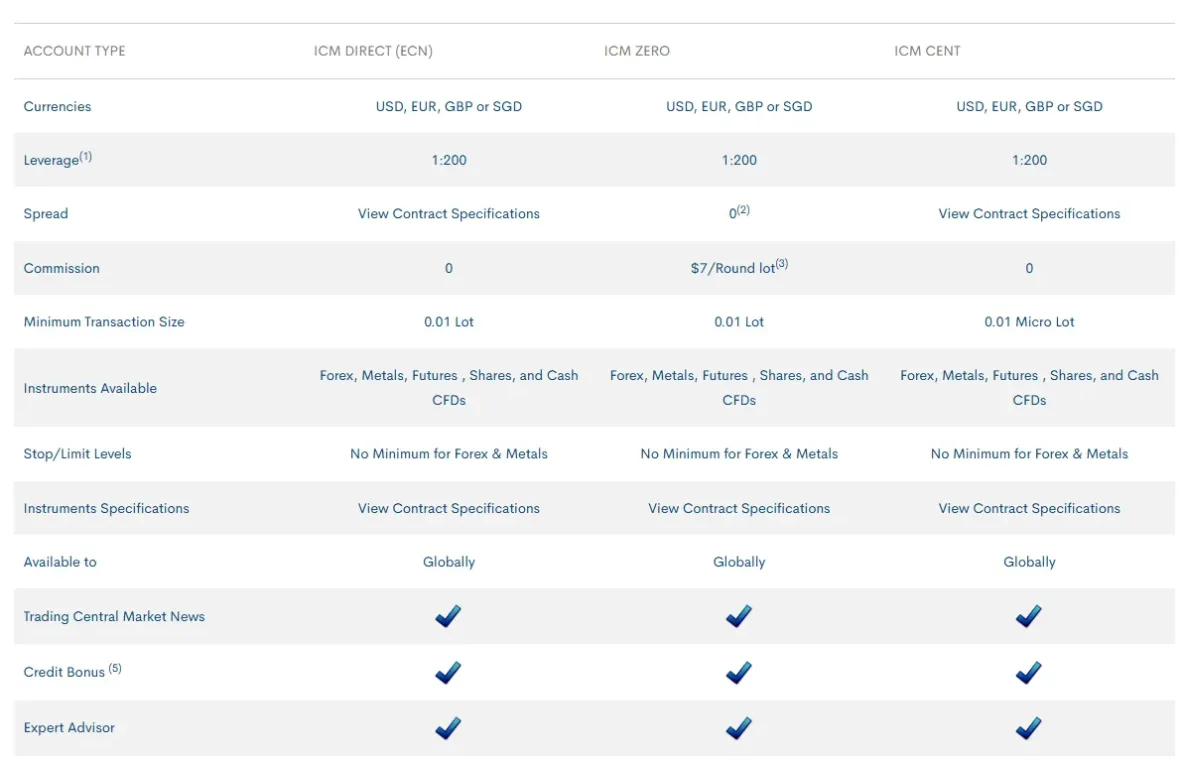Viewport: 1183px width, 762px height.
Task: Click the Expert Advisor row label
Action: tap(69, 727)
